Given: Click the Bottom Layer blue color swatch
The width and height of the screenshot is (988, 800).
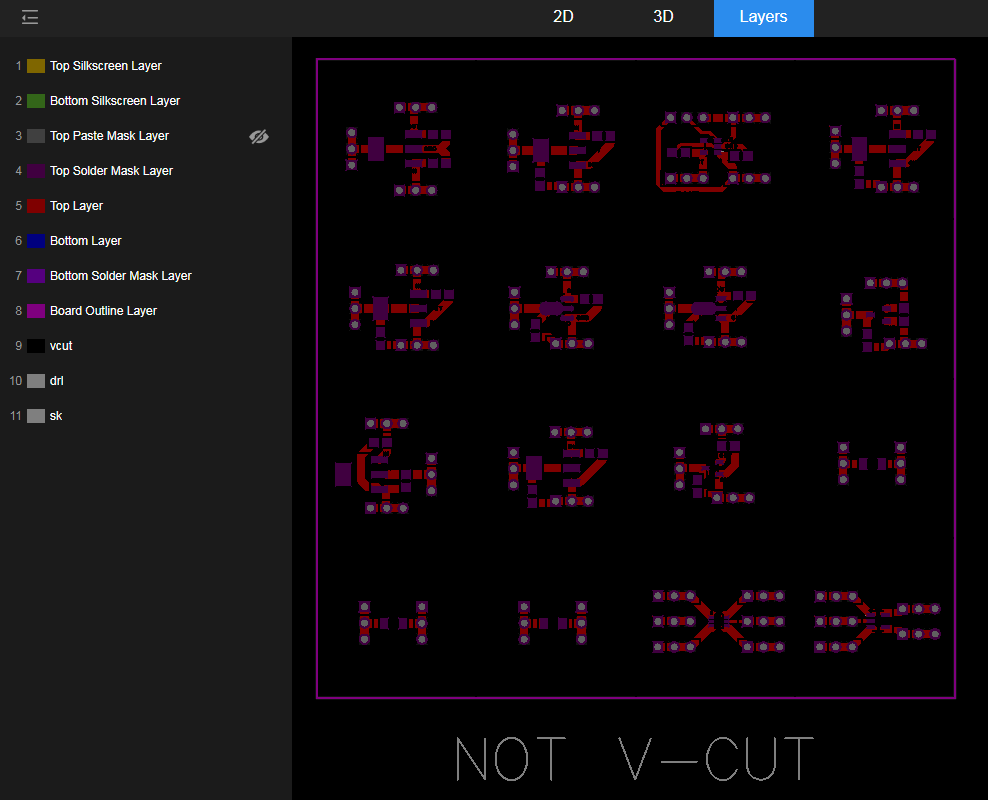Looking at the screenshot, I should pyautogui.click(x=36, y=241).
